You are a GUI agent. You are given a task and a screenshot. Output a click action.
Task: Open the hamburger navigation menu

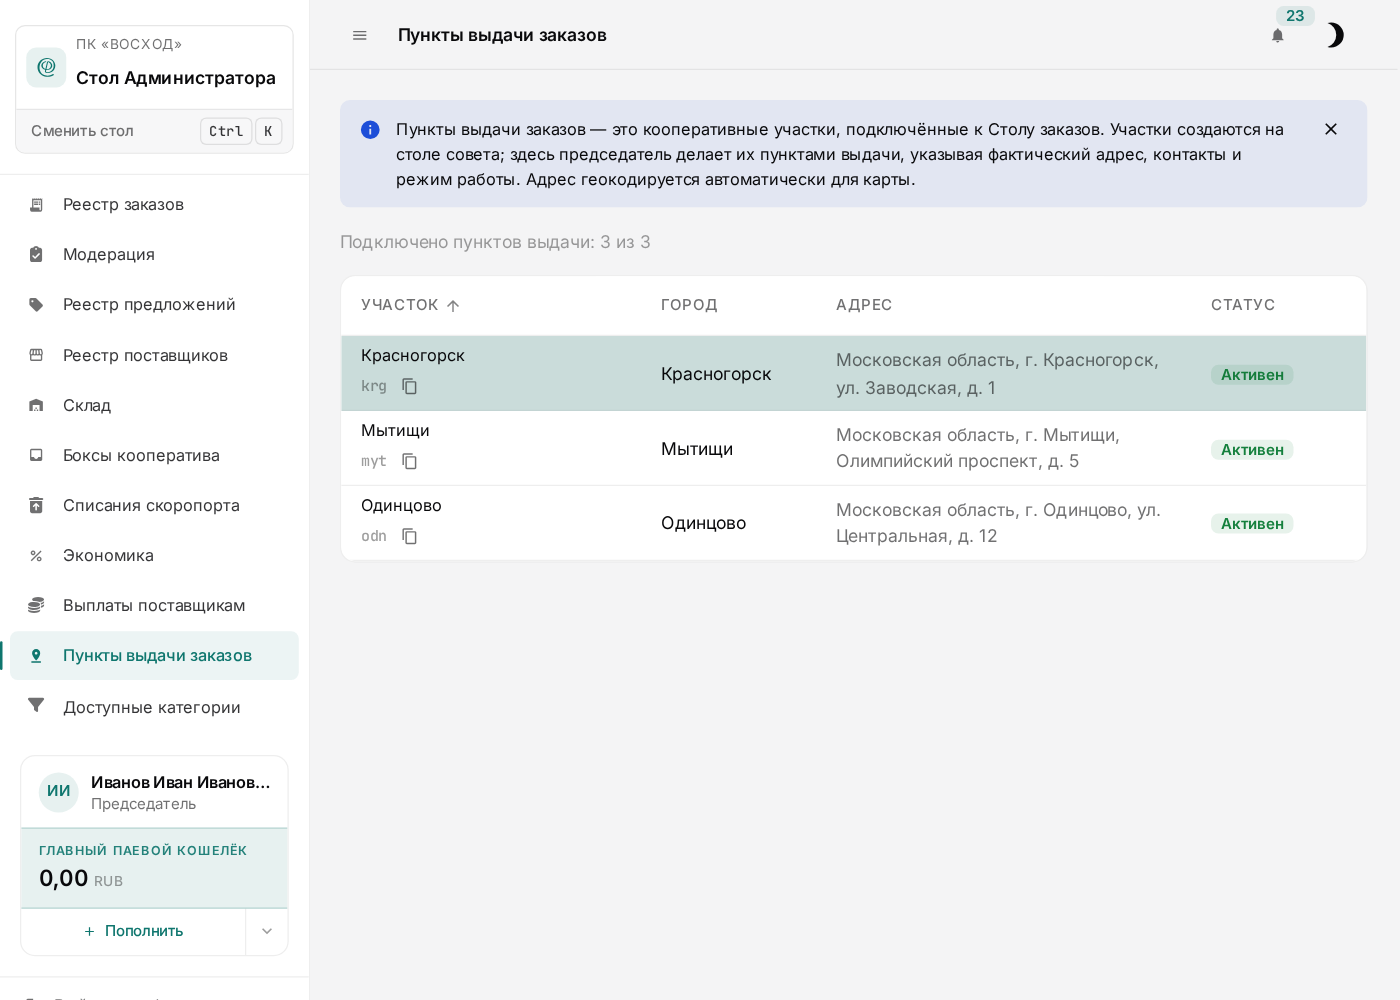point(360,35)
